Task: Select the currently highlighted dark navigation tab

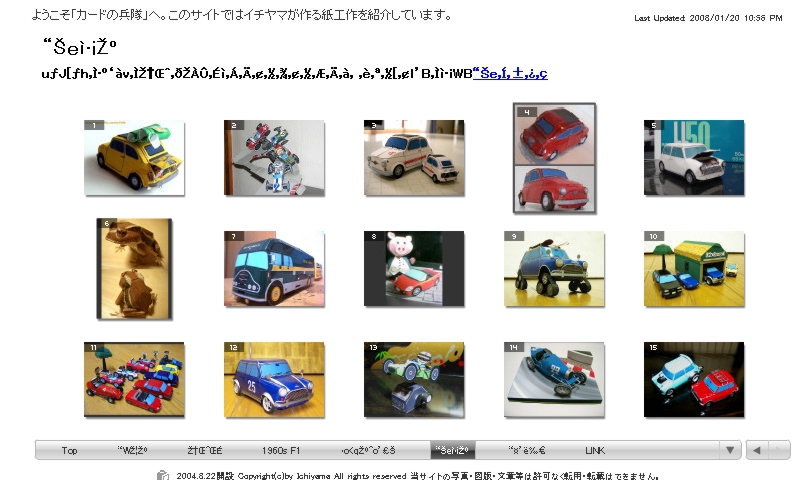Action: (x=452, y=450)
